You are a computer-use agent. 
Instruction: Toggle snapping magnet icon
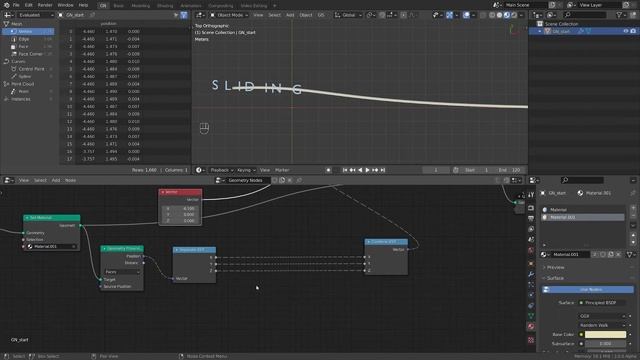coord(382,15)
